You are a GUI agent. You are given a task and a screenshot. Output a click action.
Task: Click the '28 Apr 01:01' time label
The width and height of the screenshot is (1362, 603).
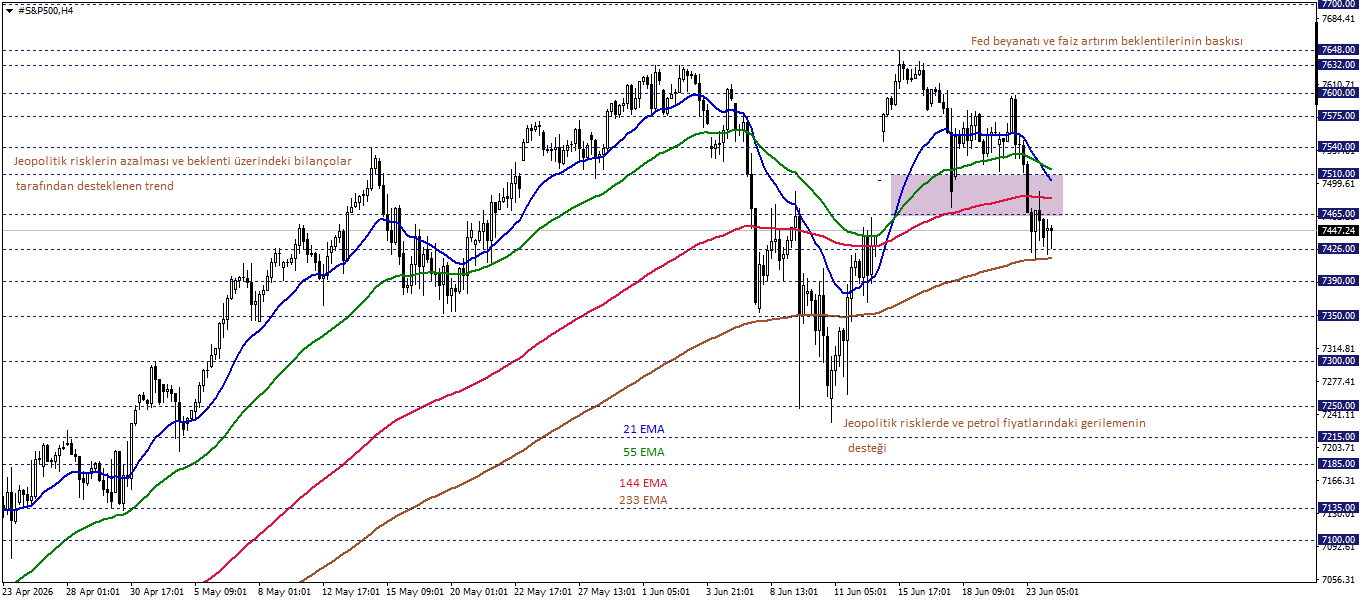(x=93, y=592)
